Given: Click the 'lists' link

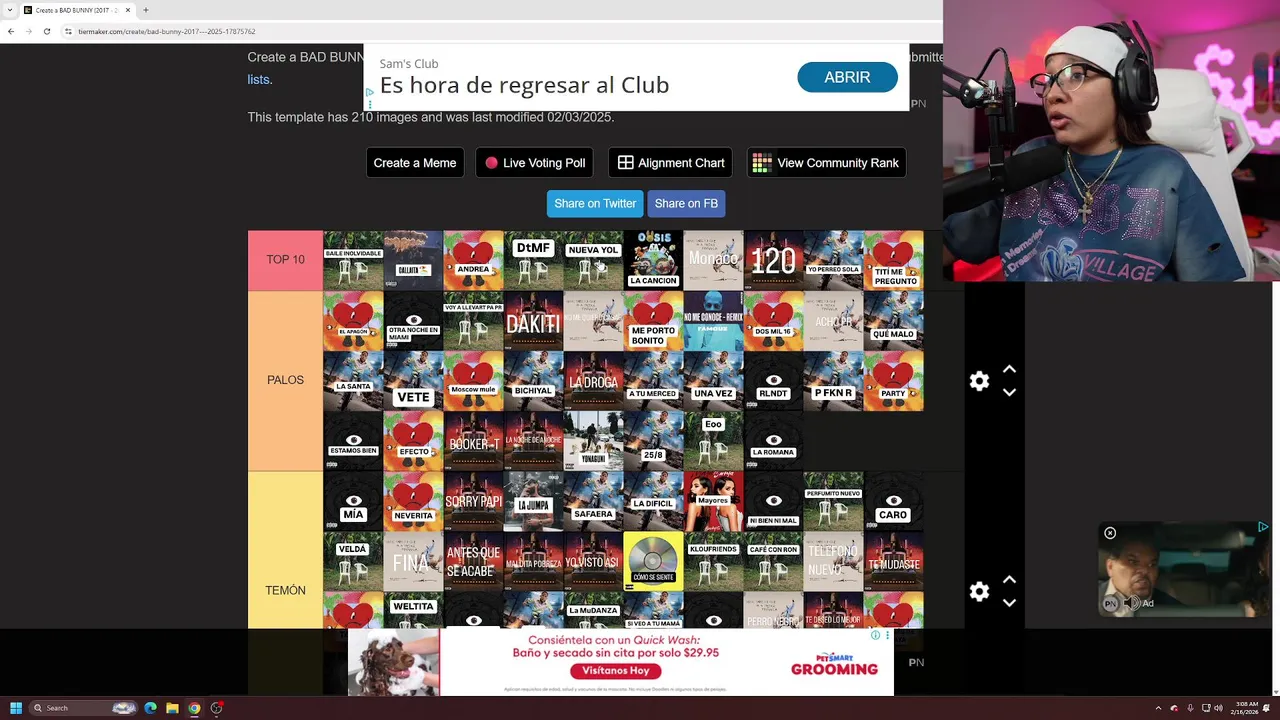Looking at the screenshot, I should (258, 79).
